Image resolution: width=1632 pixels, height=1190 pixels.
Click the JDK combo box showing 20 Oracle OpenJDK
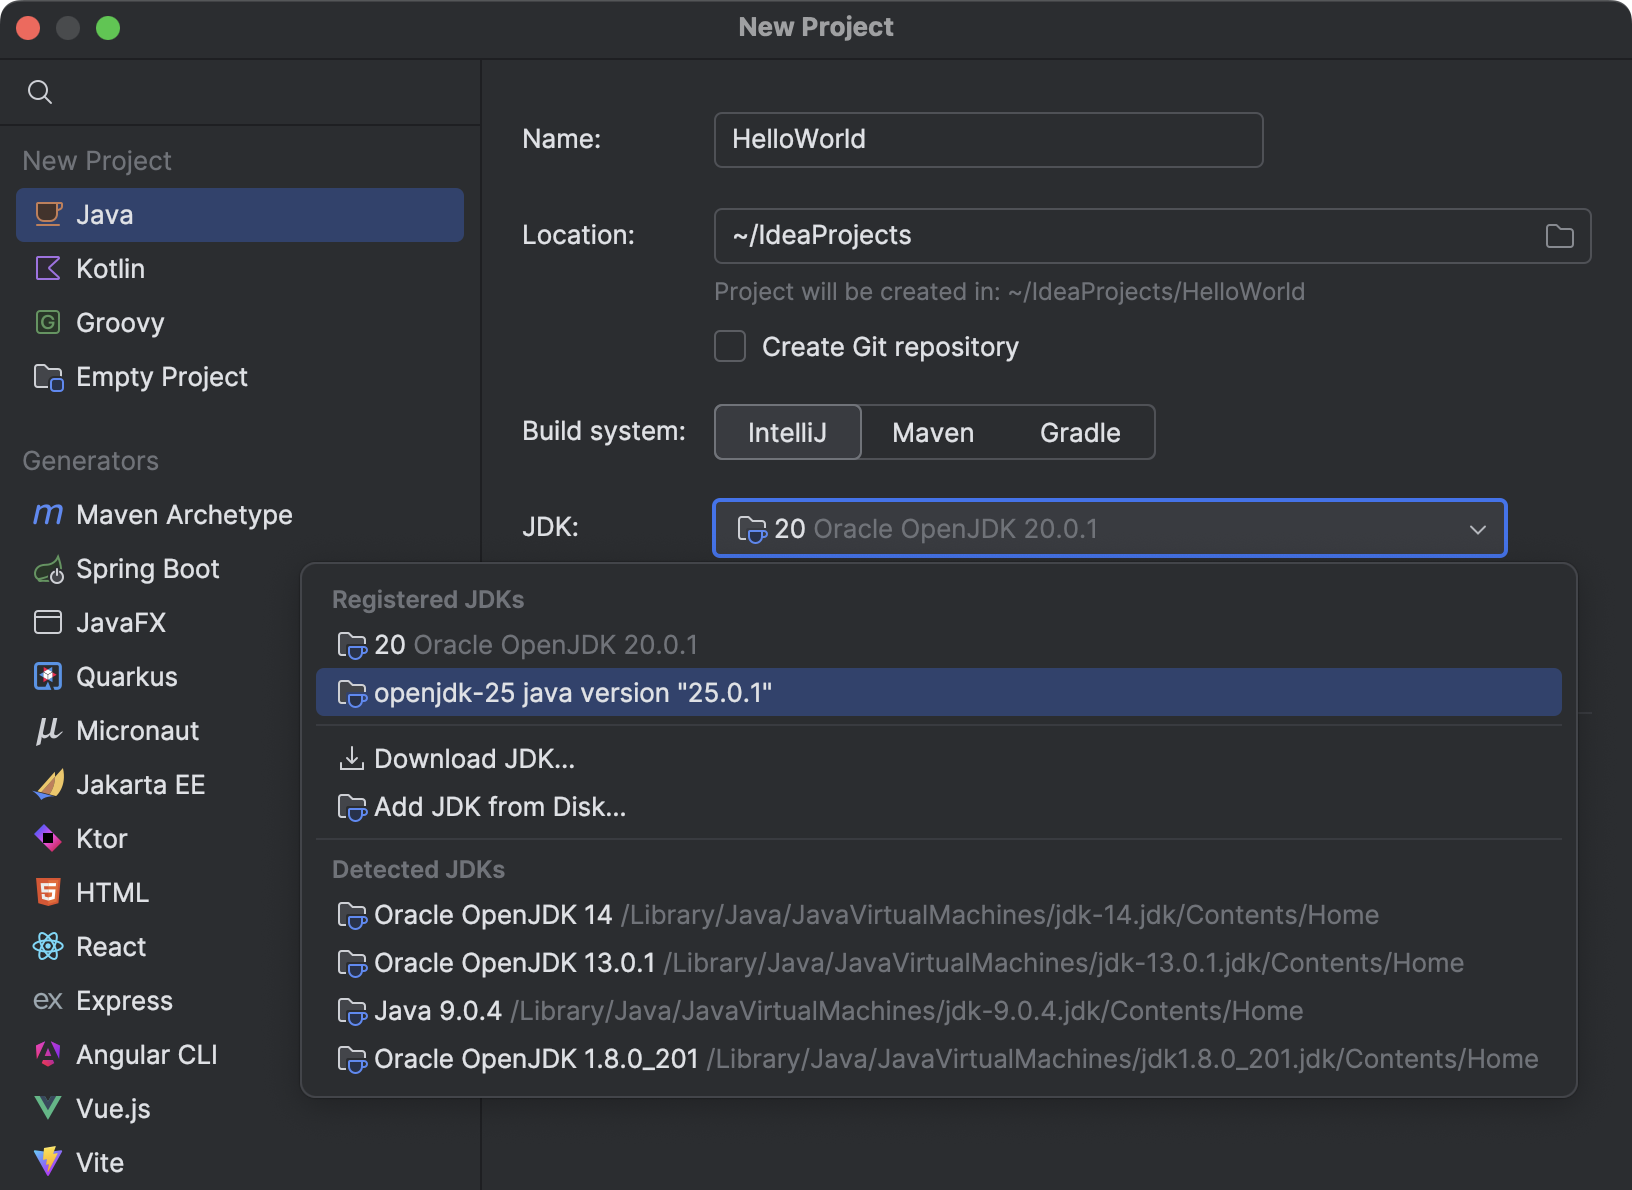click(1110, 528)
